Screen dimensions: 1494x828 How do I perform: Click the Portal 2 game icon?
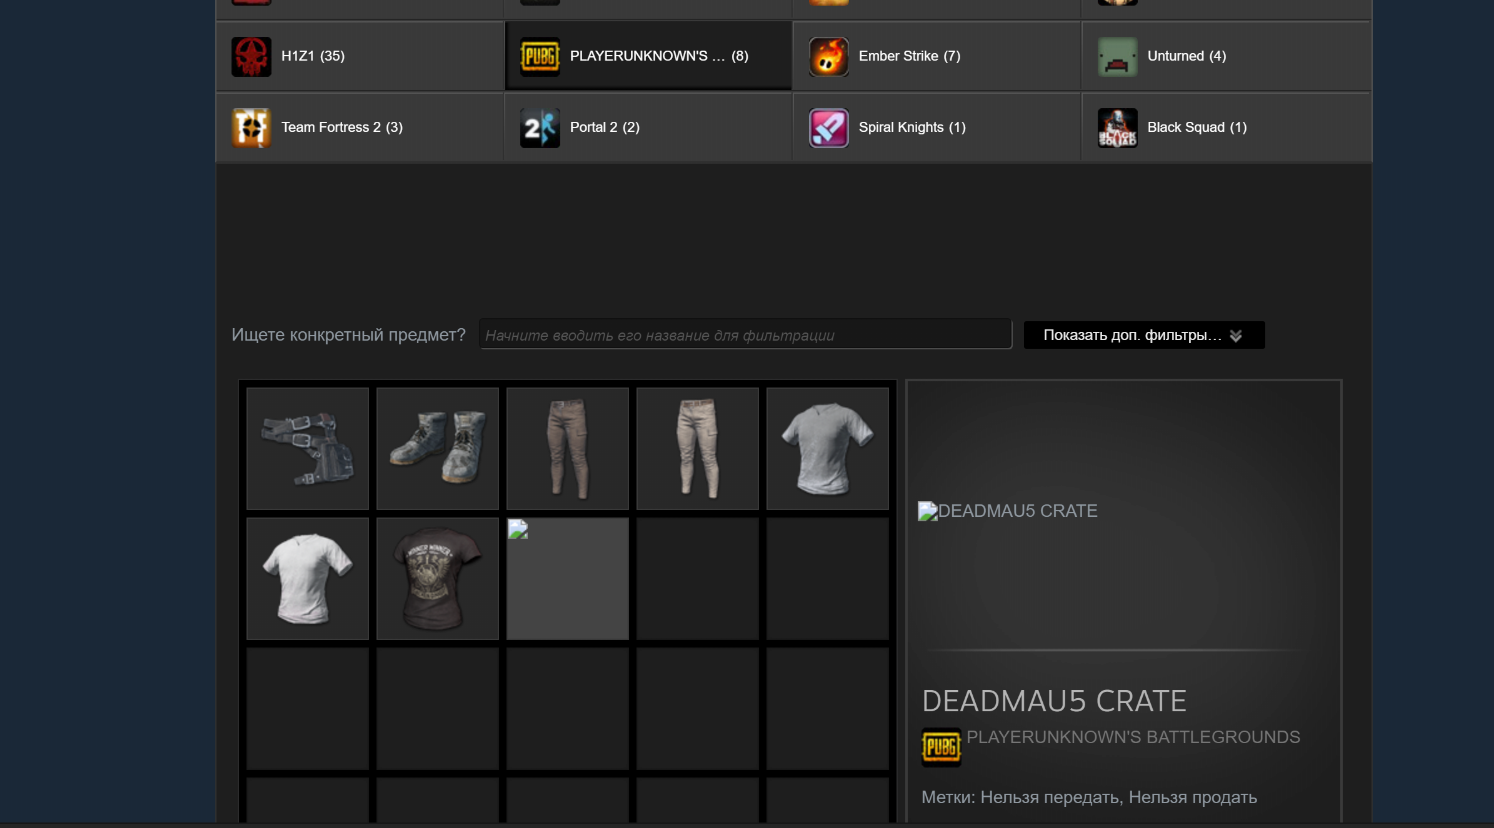(540, 128)
